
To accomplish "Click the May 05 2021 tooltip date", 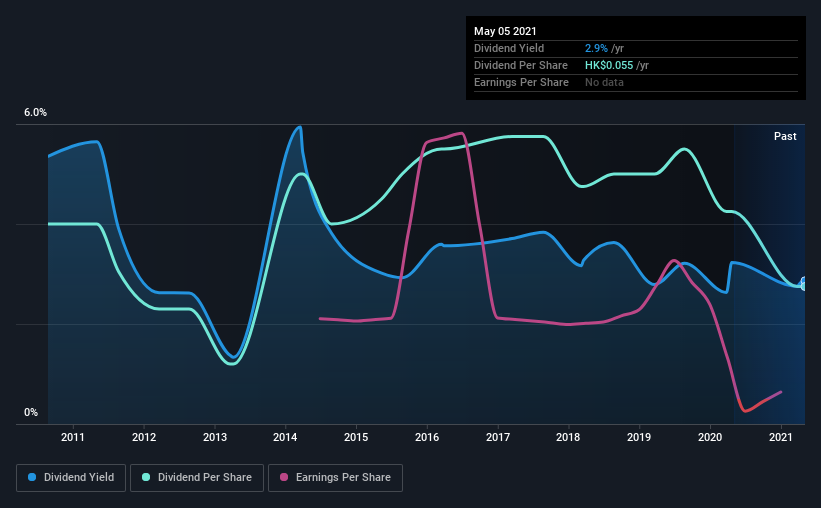I will 505,31.
